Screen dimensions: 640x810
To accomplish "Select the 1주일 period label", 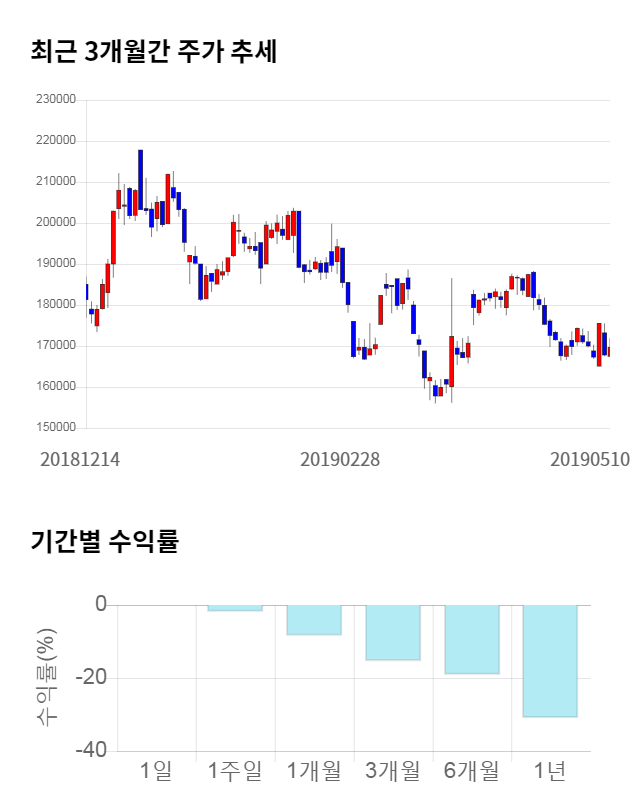I will [x=235, y=771].
